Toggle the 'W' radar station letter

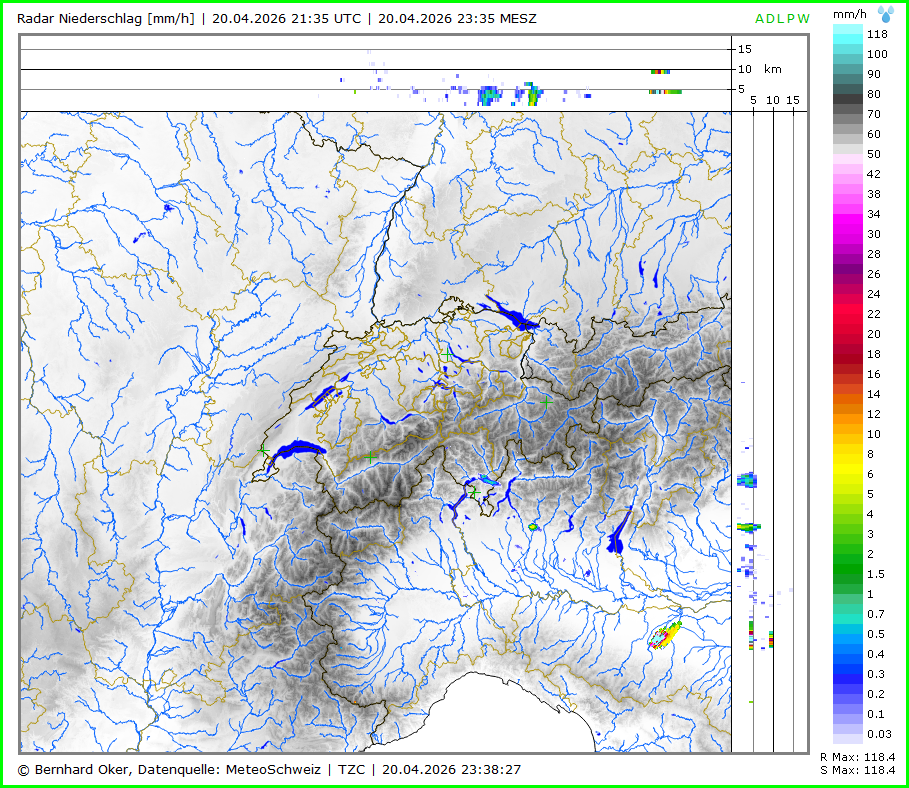coord(805,18)
